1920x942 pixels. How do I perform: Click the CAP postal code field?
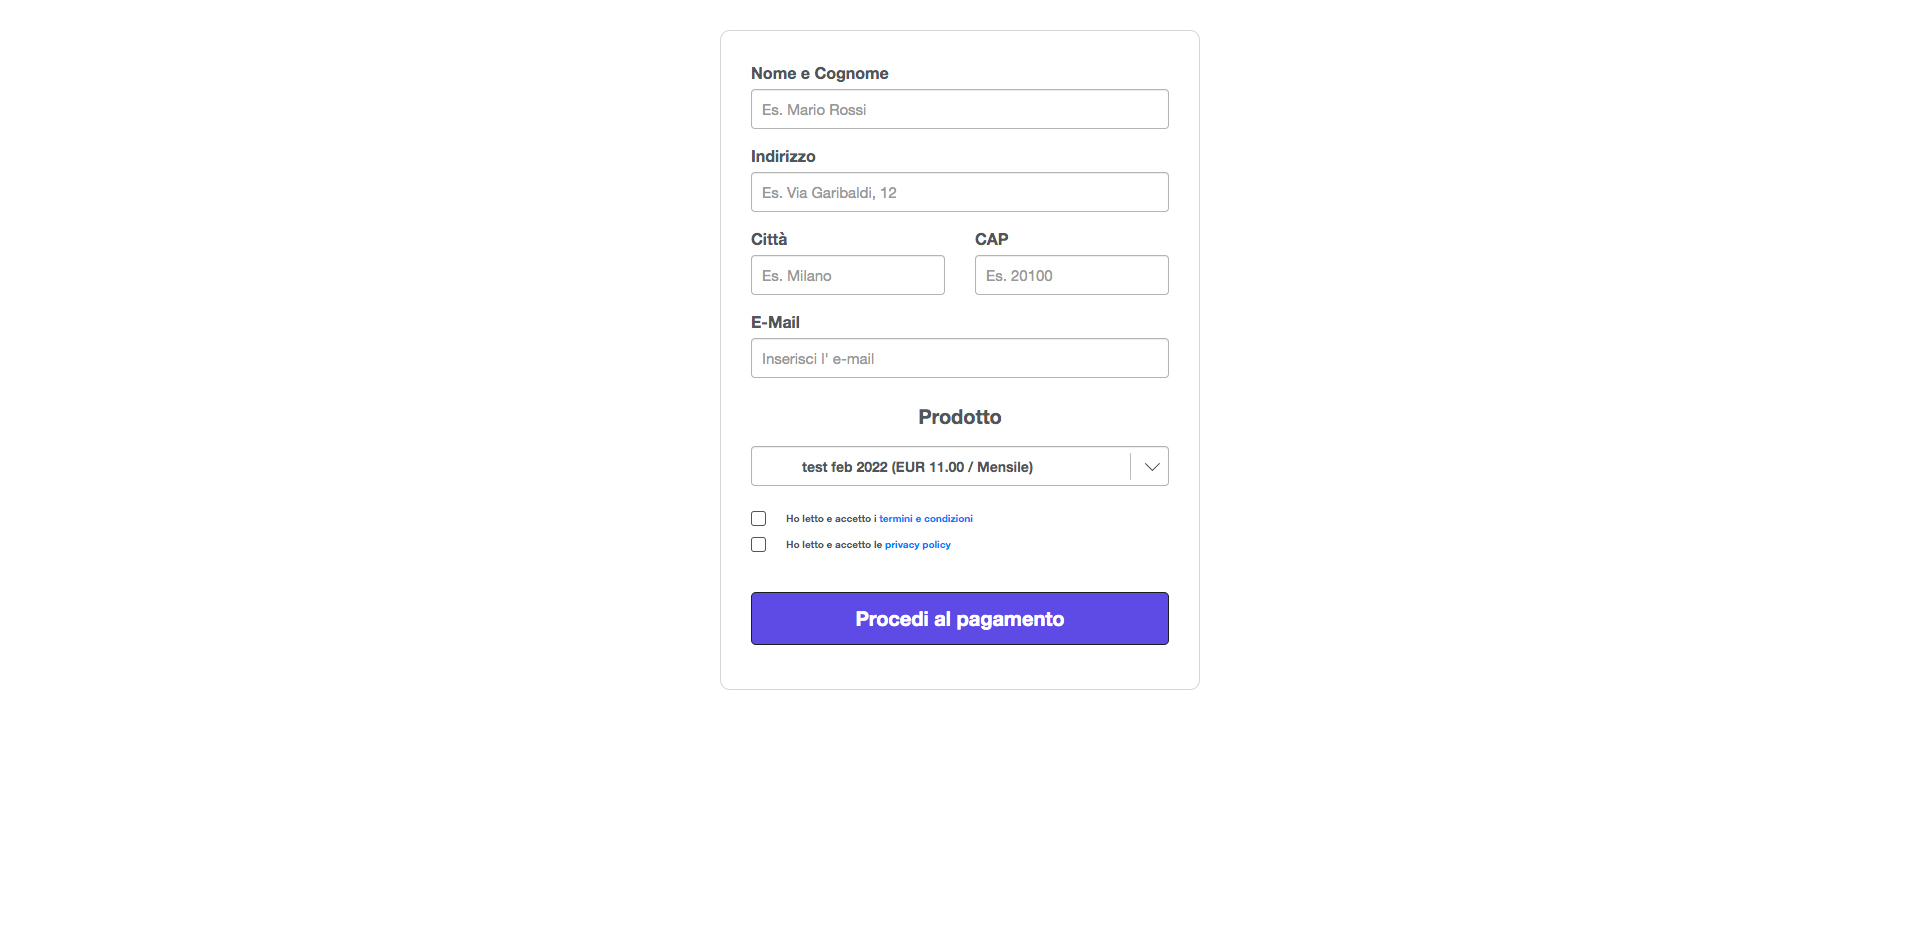tap(1071, 276)
